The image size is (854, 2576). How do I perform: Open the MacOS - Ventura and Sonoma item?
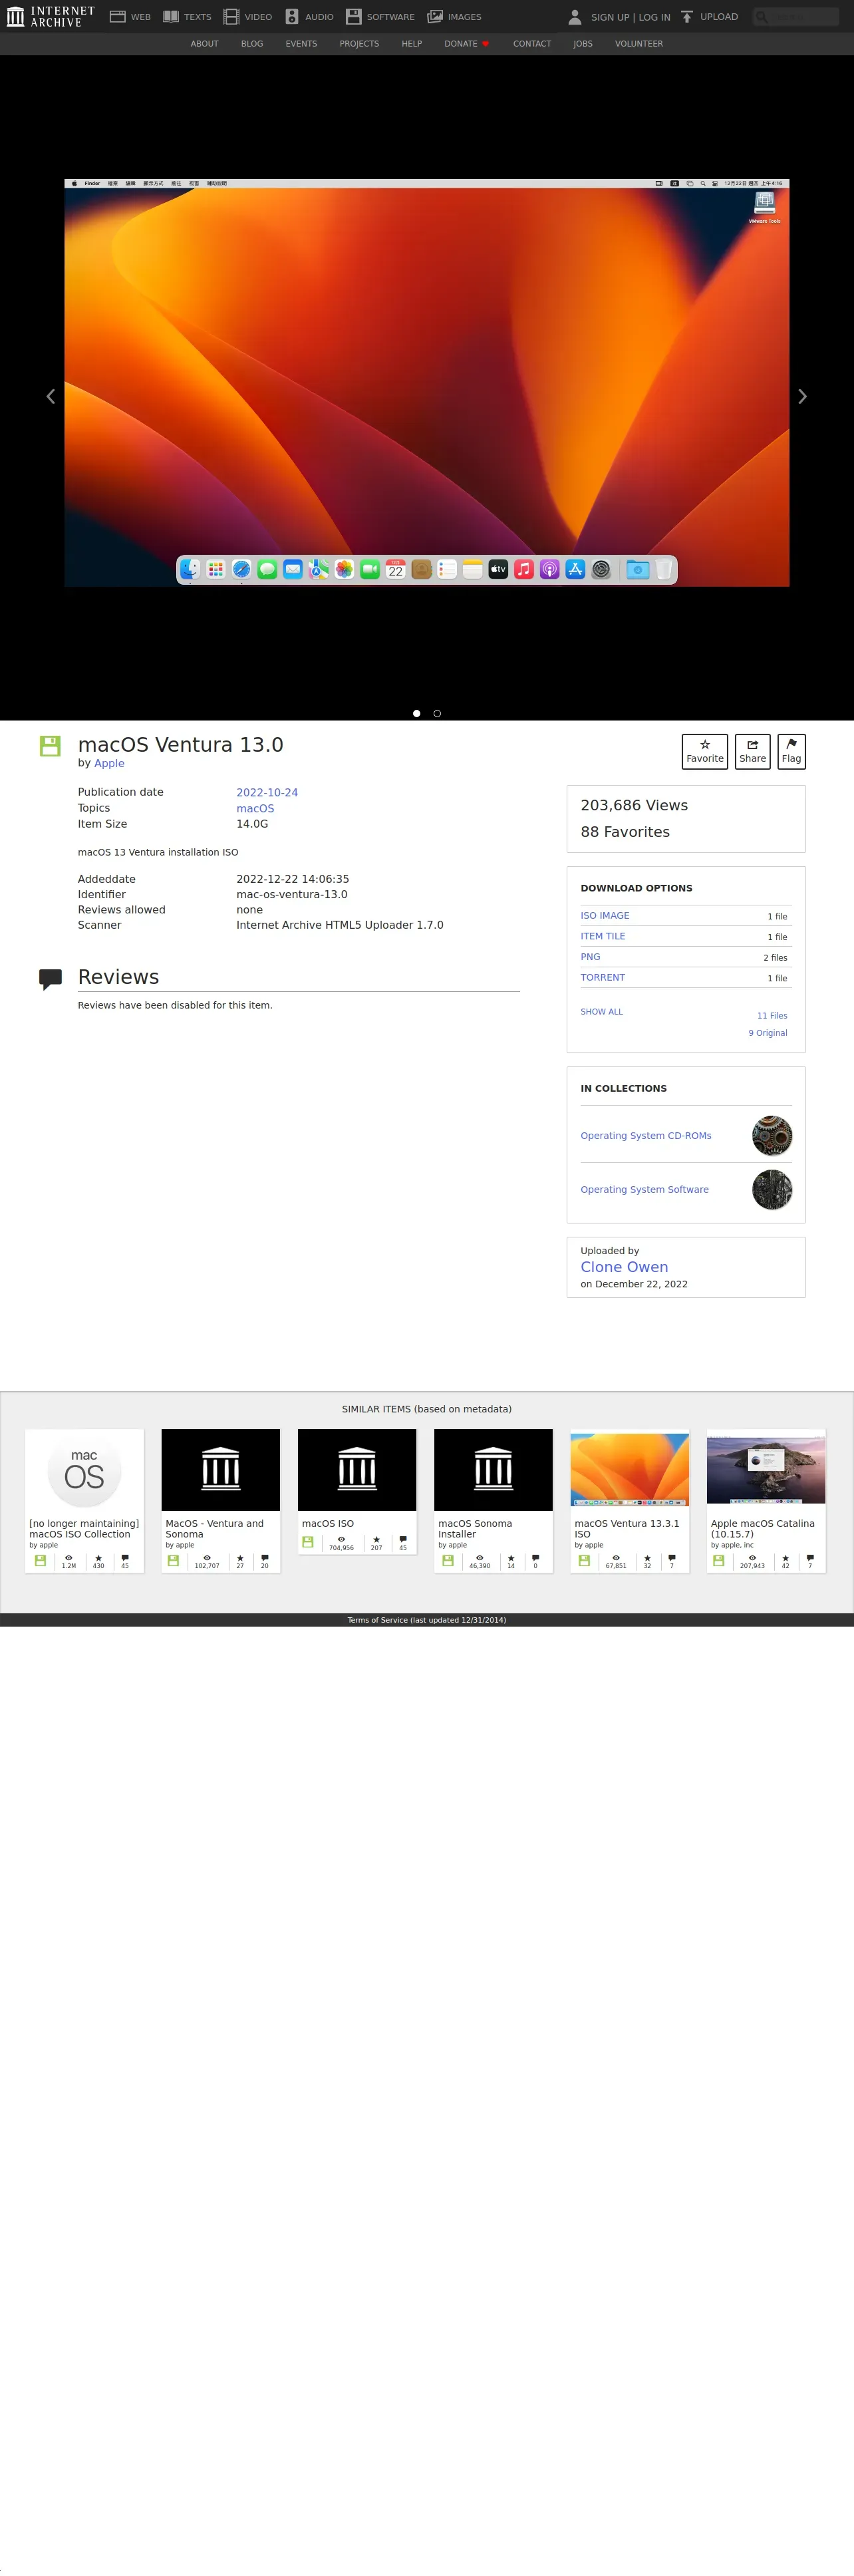221,1500
